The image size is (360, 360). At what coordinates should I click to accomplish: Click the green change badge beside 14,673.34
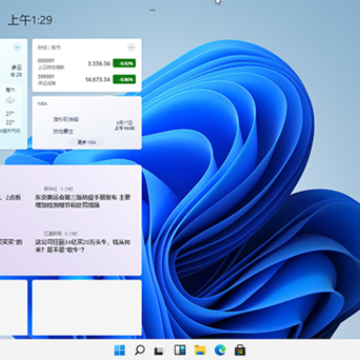pyautogui.click(x=124, y=79)
